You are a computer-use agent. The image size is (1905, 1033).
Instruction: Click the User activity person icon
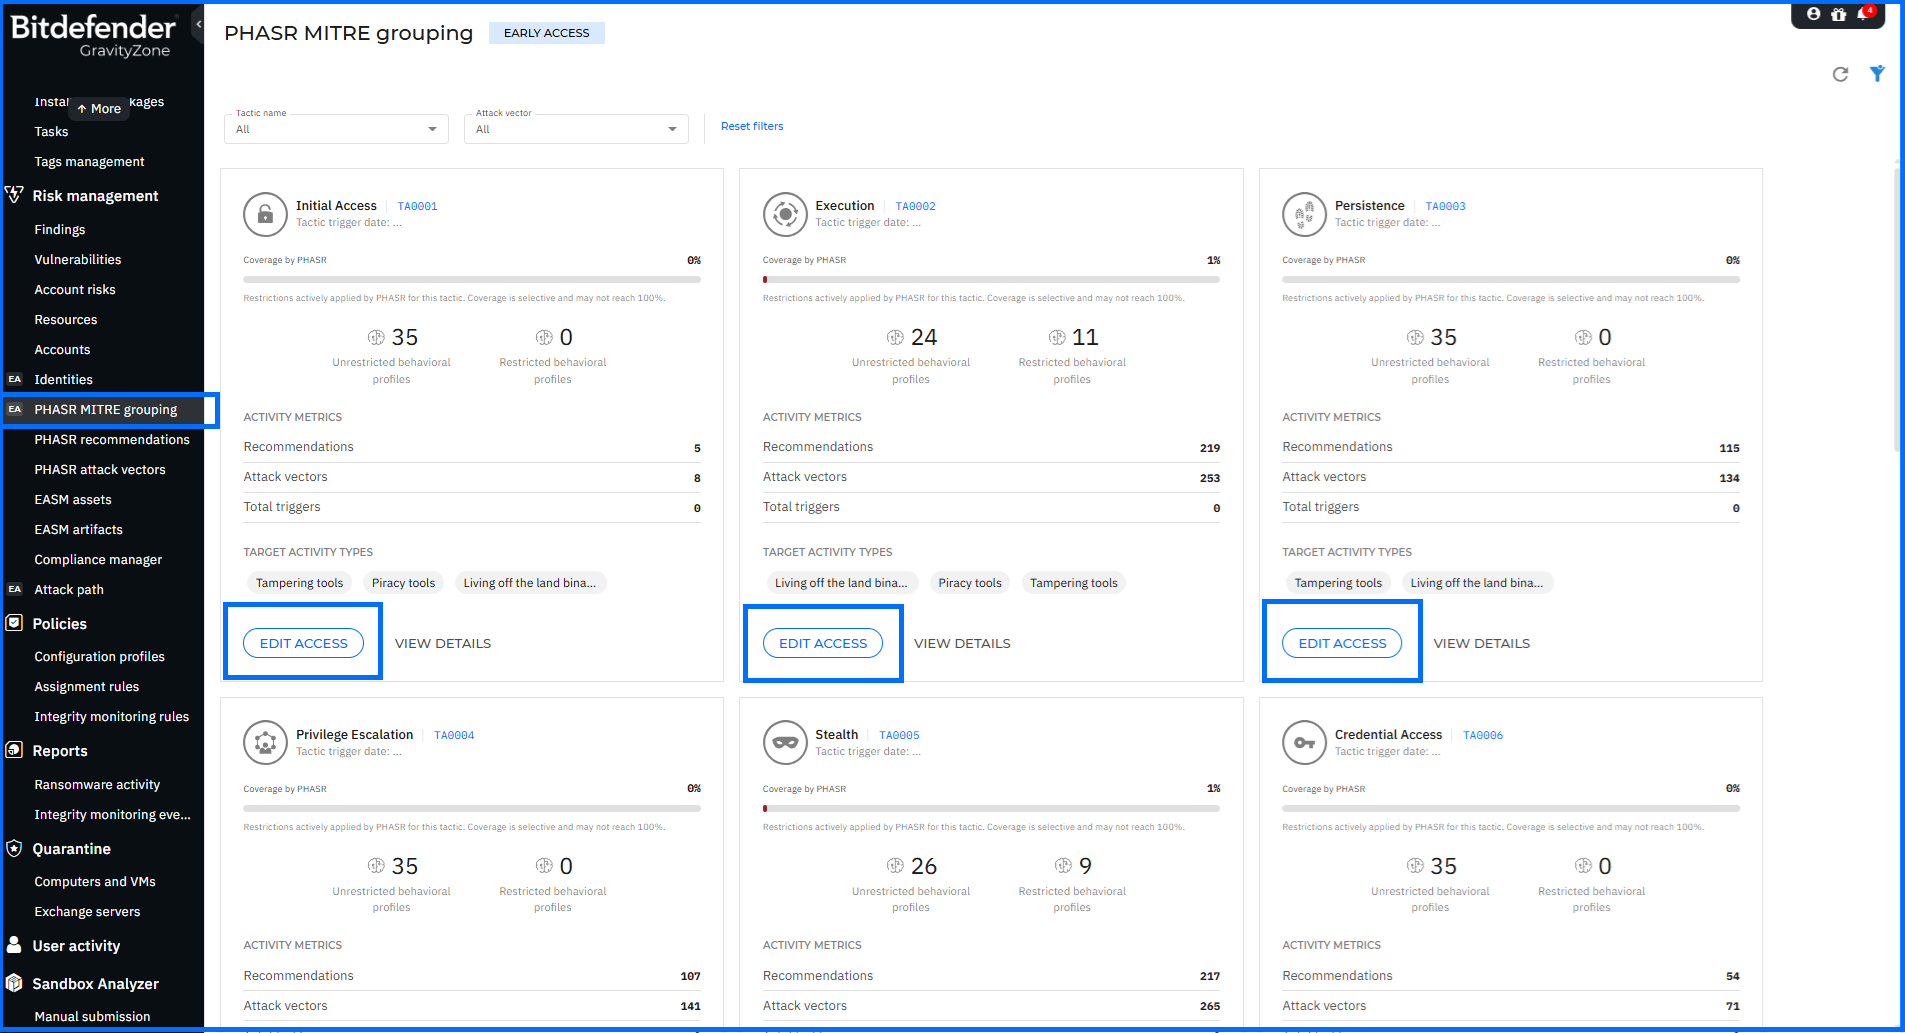click(x=15, y=945)
